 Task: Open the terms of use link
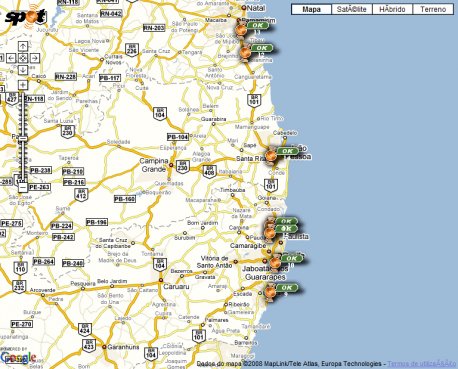point(422,363)
